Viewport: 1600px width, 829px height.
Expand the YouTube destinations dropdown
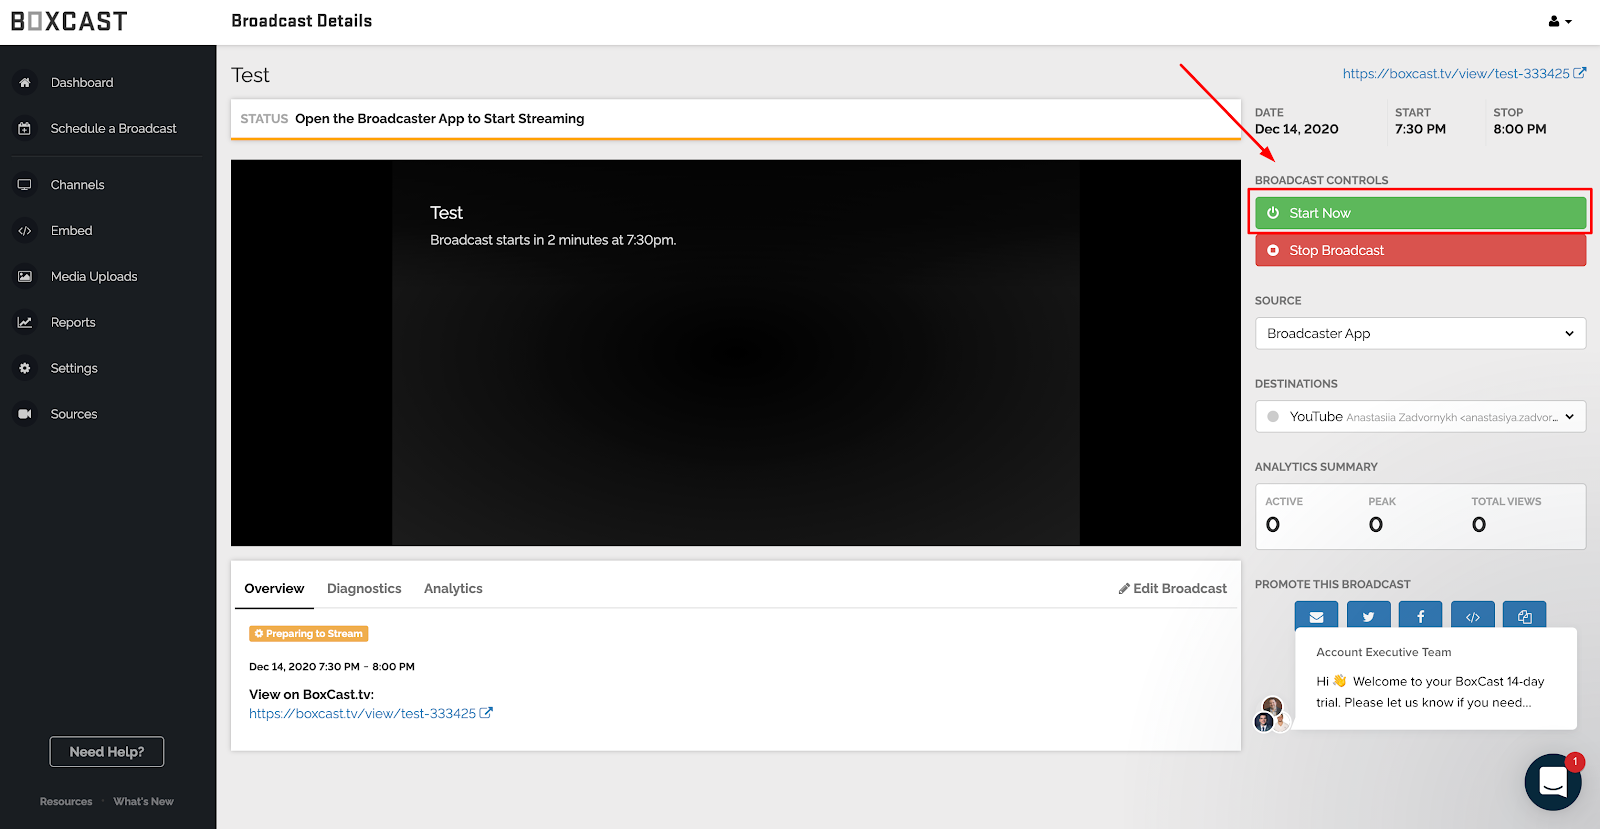click(x=1420, y=417)
